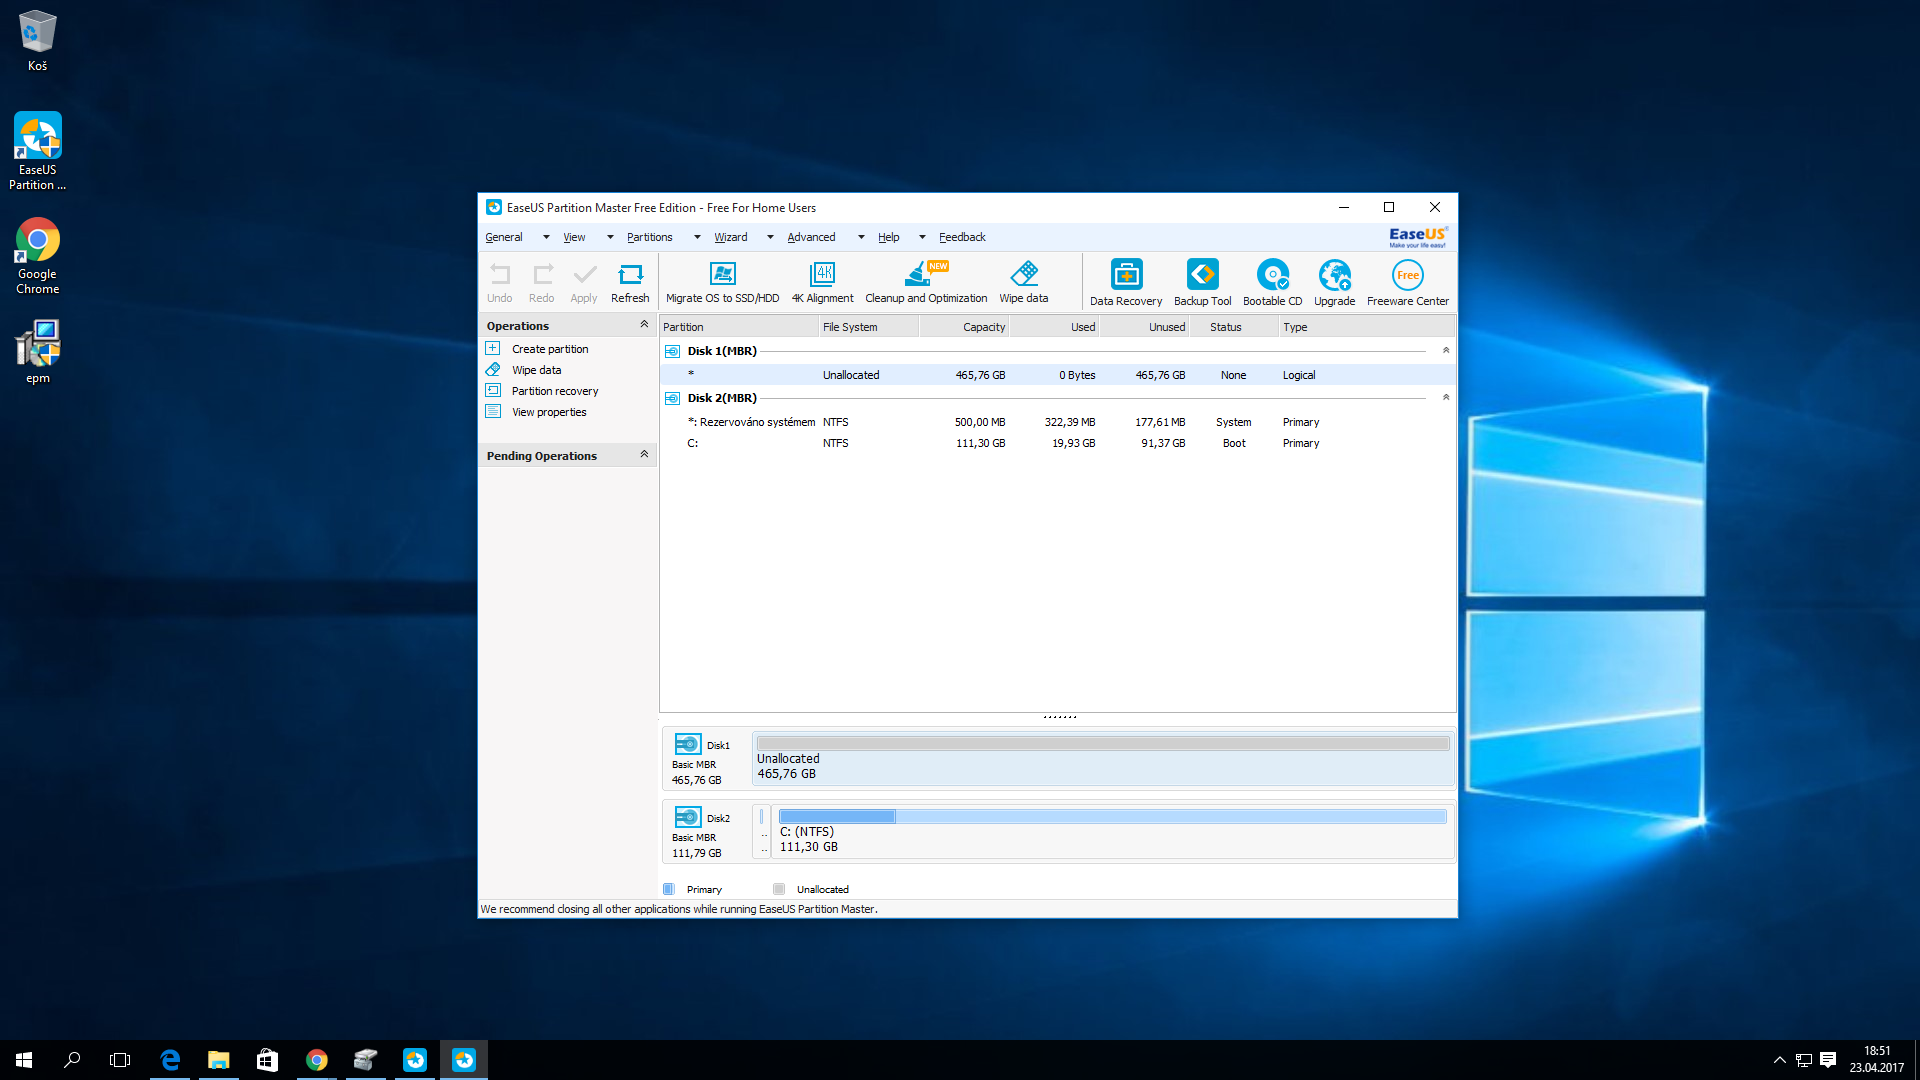Open EaseUS Partition desktop shortcut
The height and width of the screenshot is (1080, 1920).
38,151
